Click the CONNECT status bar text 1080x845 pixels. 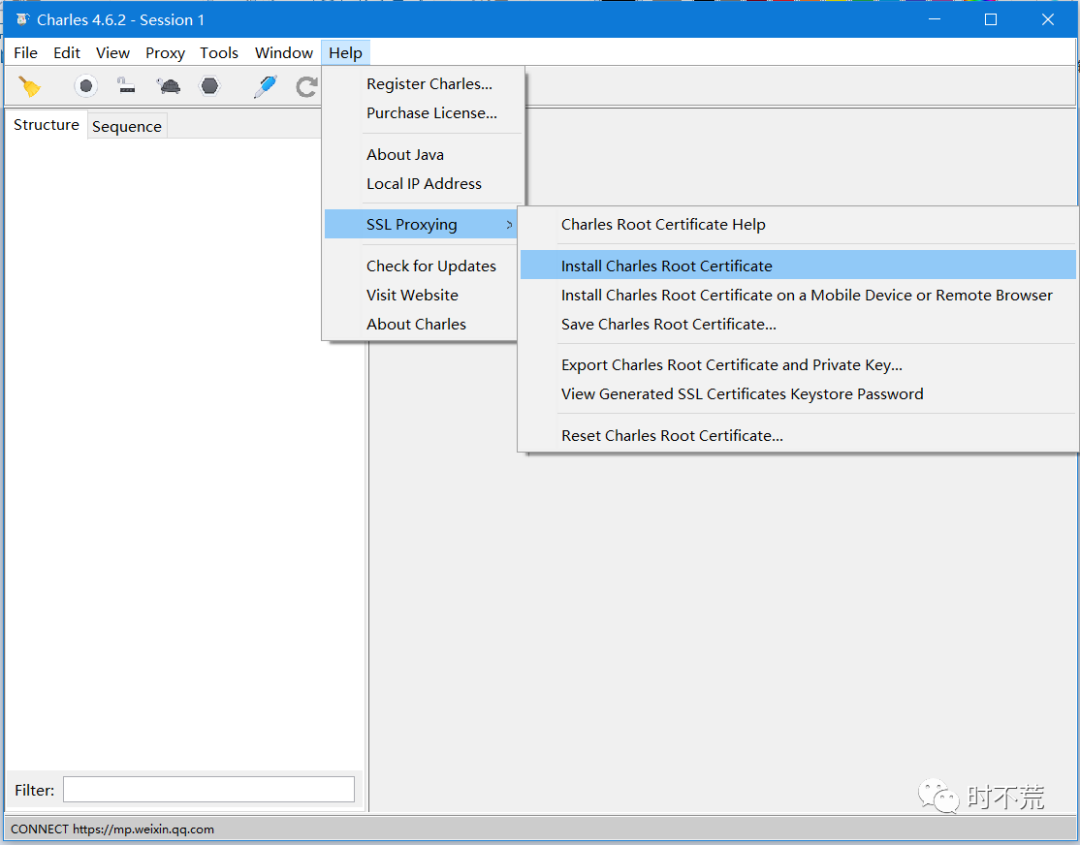click(112, 829)
